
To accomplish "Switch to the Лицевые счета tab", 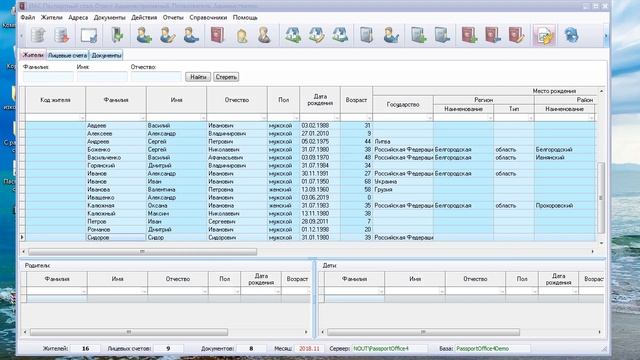I will coord(67,55).
